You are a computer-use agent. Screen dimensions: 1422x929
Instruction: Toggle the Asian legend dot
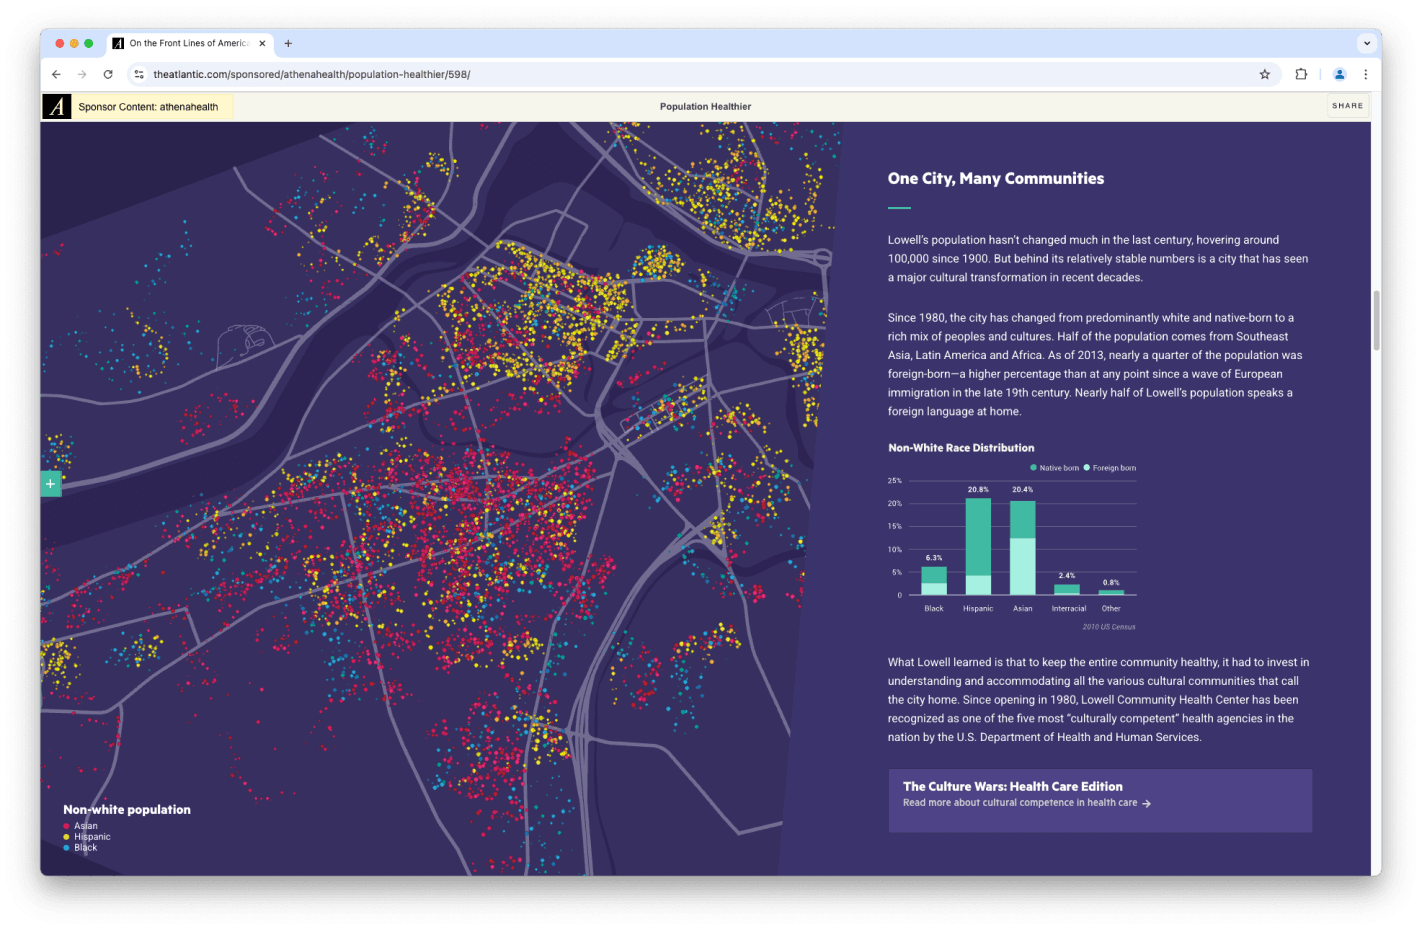tap(67, 826)
